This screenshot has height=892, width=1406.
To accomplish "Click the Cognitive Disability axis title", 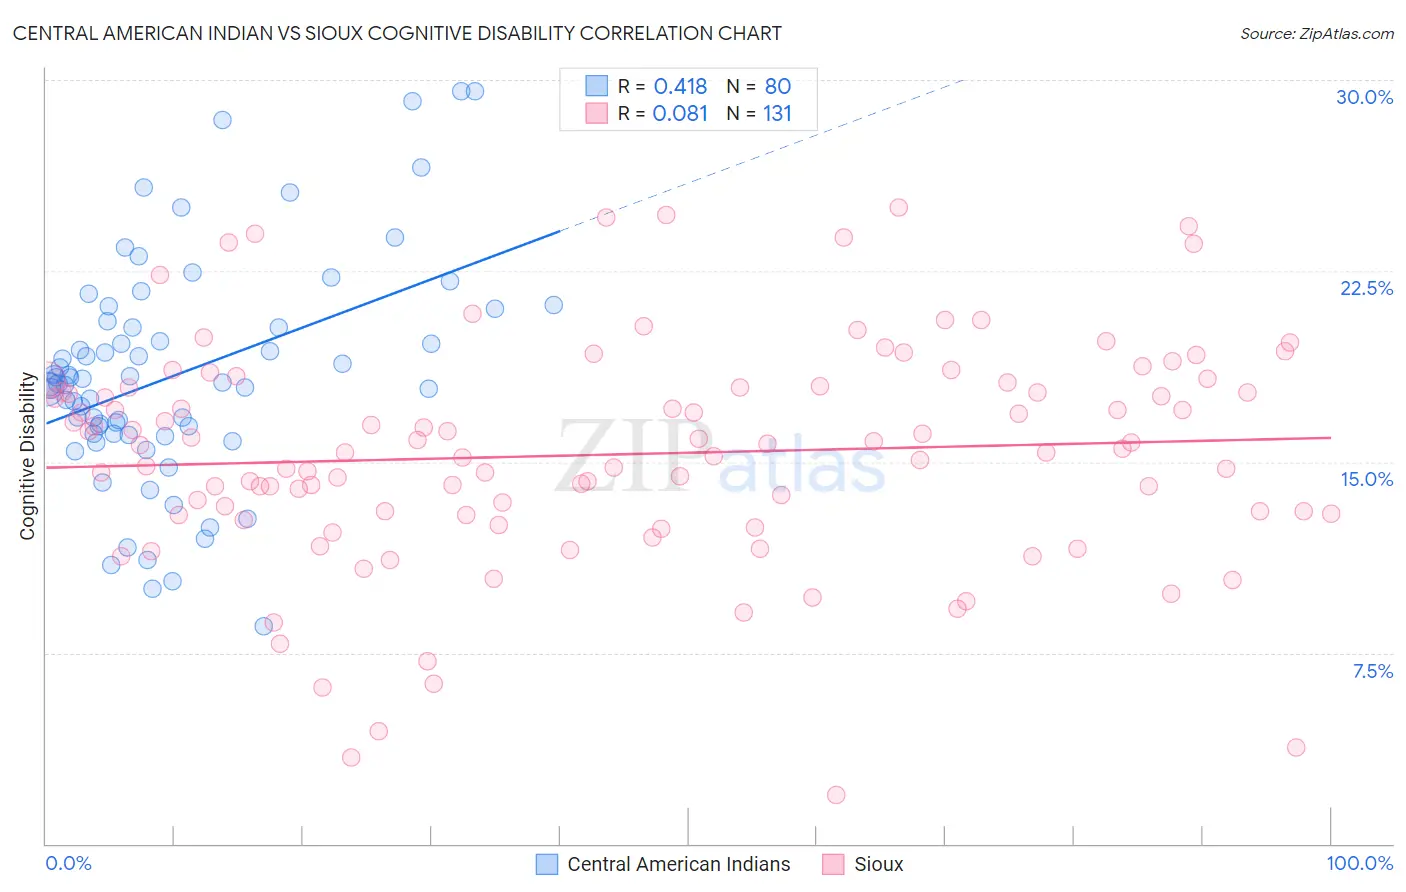I will 28,456.
